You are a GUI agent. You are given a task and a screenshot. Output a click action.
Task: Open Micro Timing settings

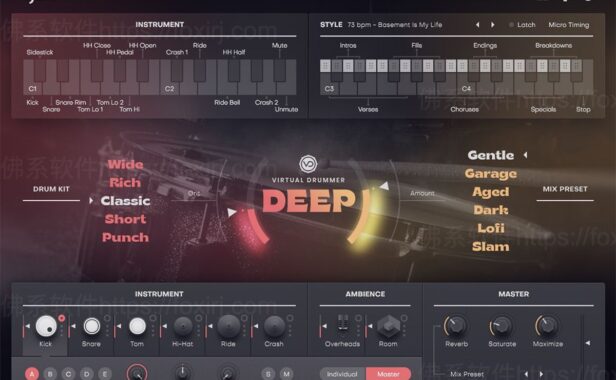point(568,25)
